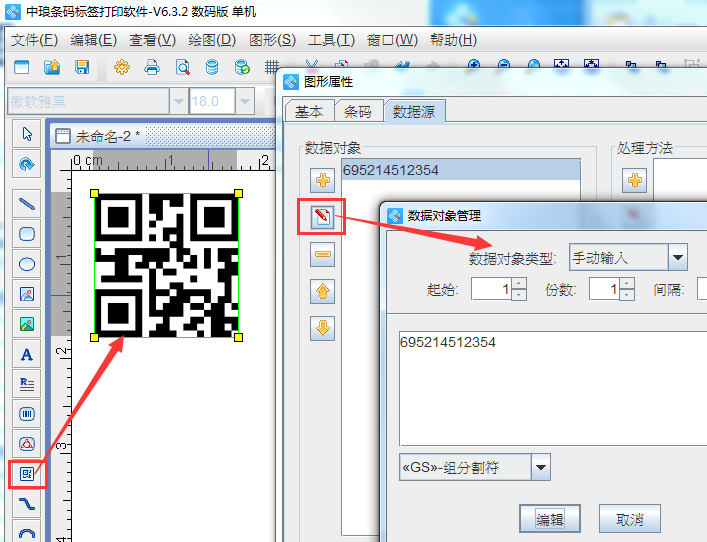Switch to the 数据源 tab
This screenshot has width=707, height=542.
pyautogui.click(x=414, y=111)
